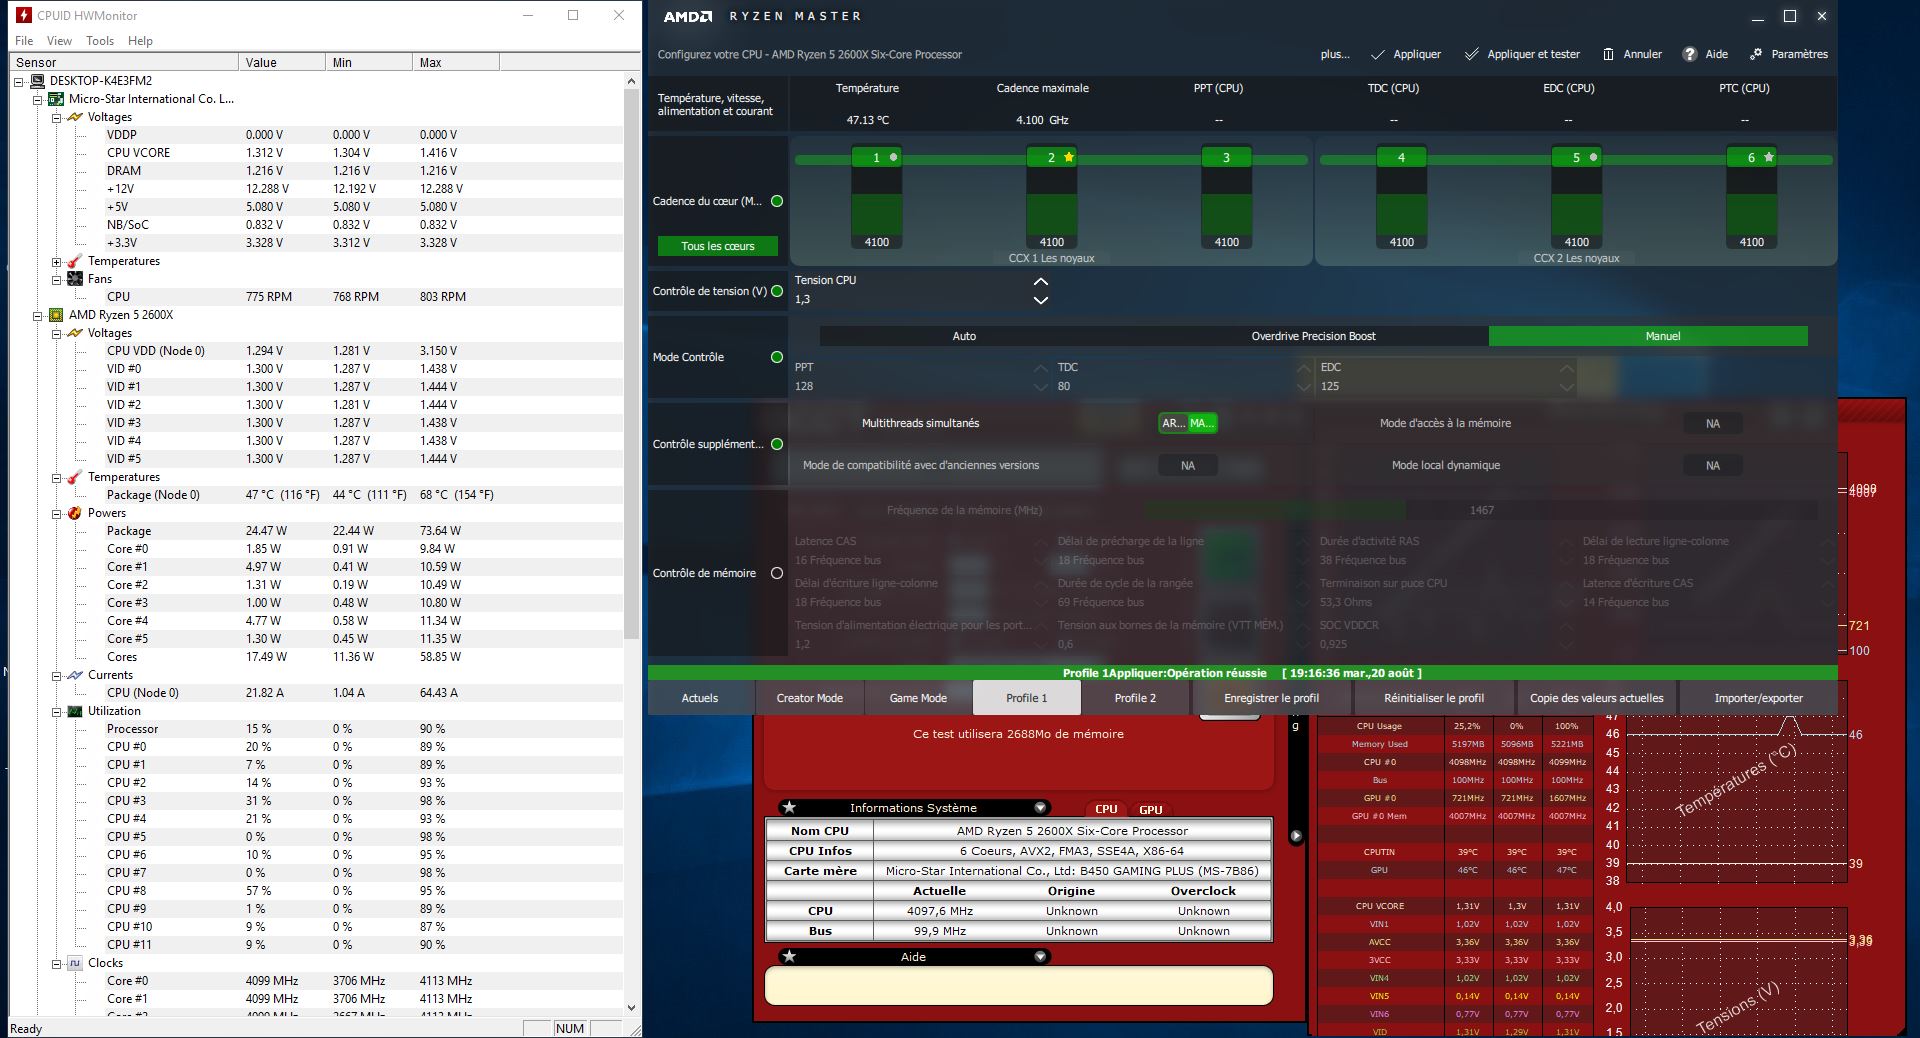
Task: Click the plus... overflow button
Action: pyautogui.click(x=1334, y=54)
